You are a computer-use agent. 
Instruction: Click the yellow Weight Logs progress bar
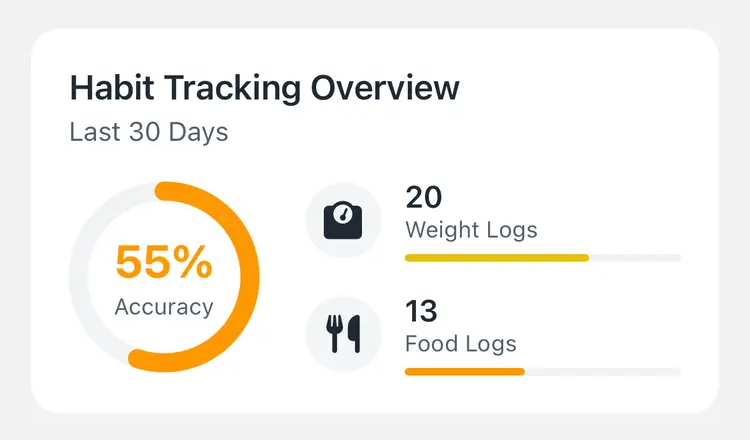[497, 258]
